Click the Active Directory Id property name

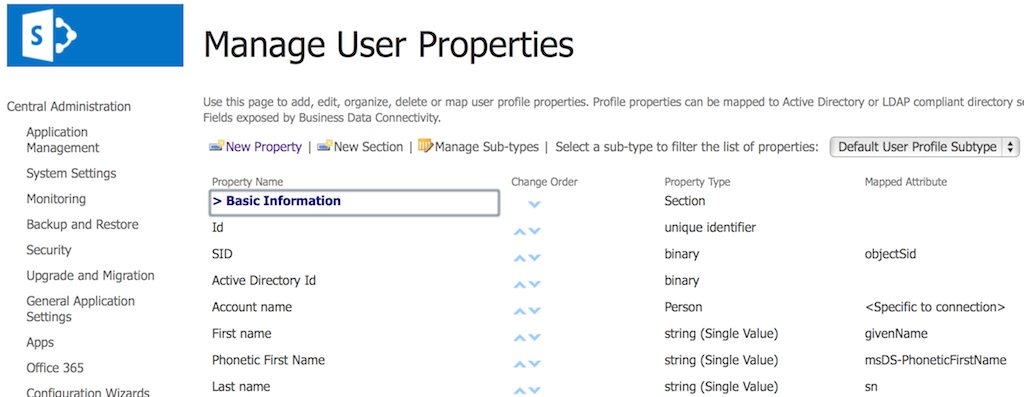264,281
